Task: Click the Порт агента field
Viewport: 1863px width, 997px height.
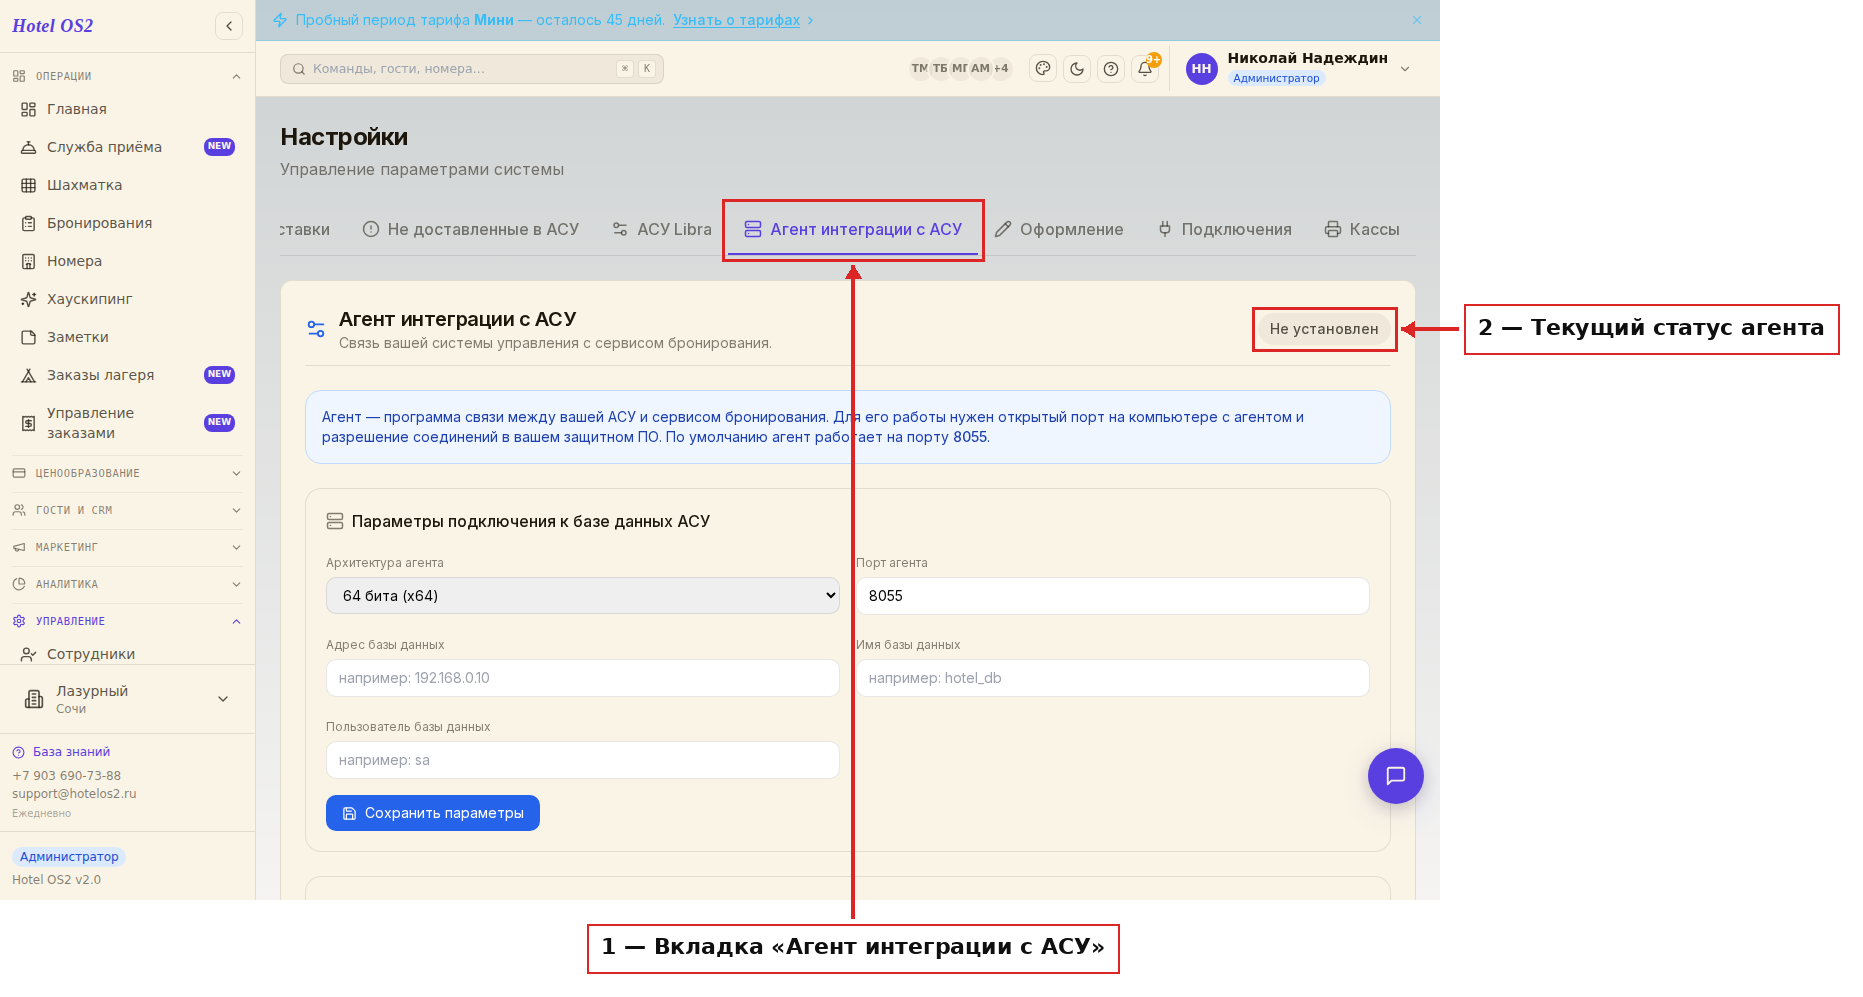Action: (1112, 596)
